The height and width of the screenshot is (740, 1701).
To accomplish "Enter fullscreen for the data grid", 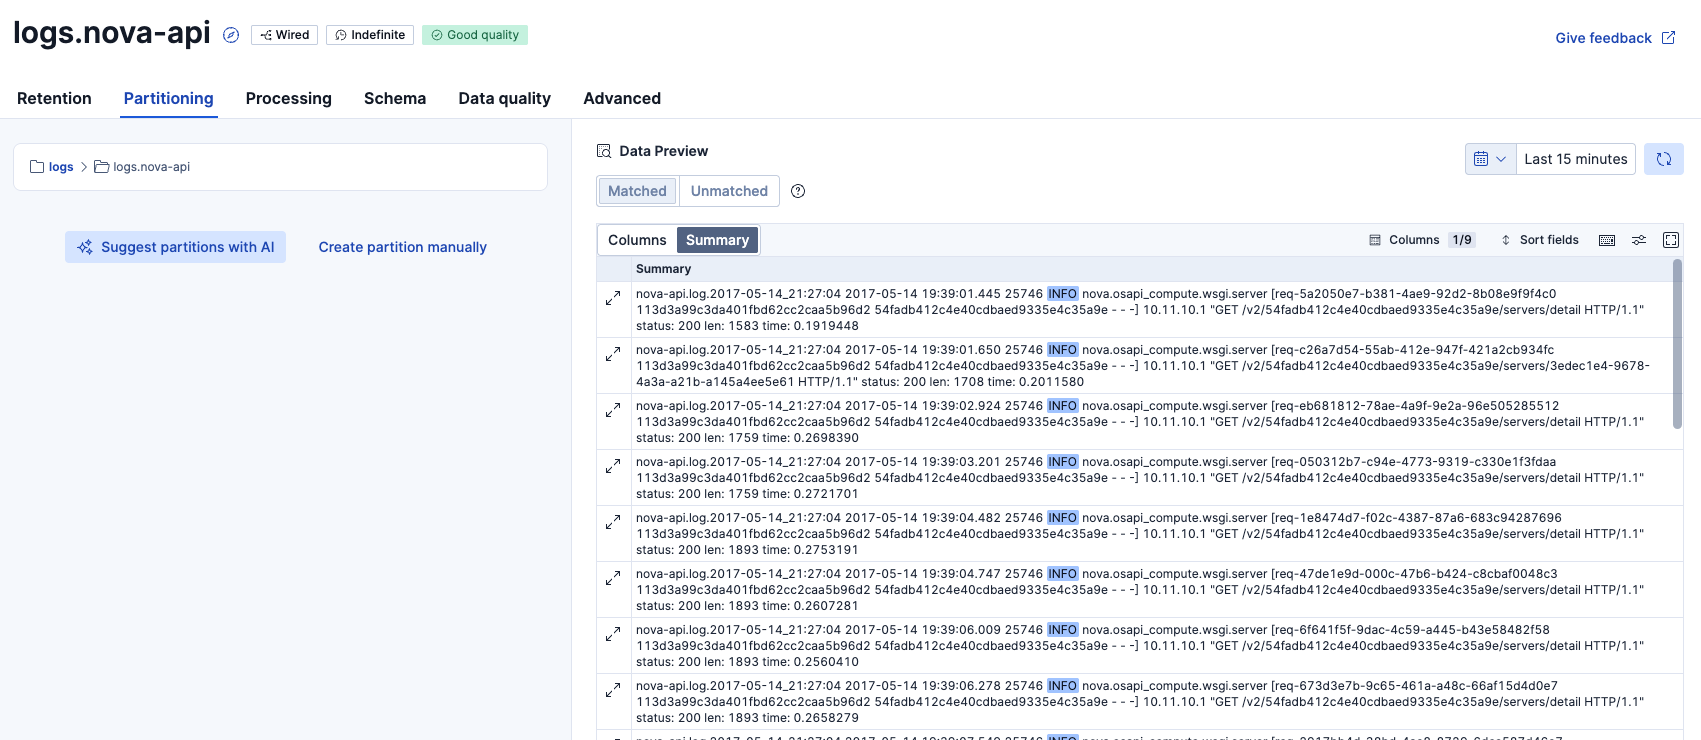I will click(1671, 240).
